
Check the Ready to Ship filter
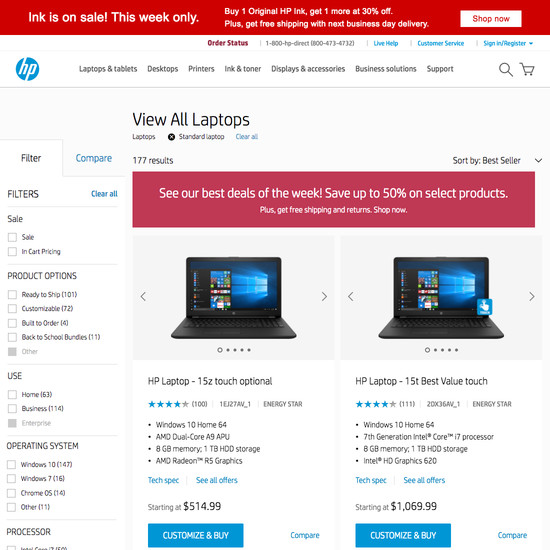(12, 294)
